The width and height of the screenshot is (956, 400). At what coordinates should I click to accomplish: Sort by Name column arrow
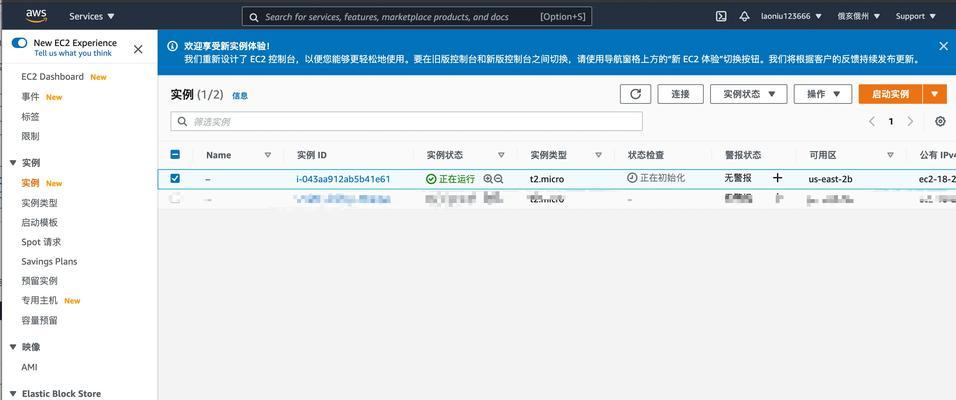tap(268, 155)
